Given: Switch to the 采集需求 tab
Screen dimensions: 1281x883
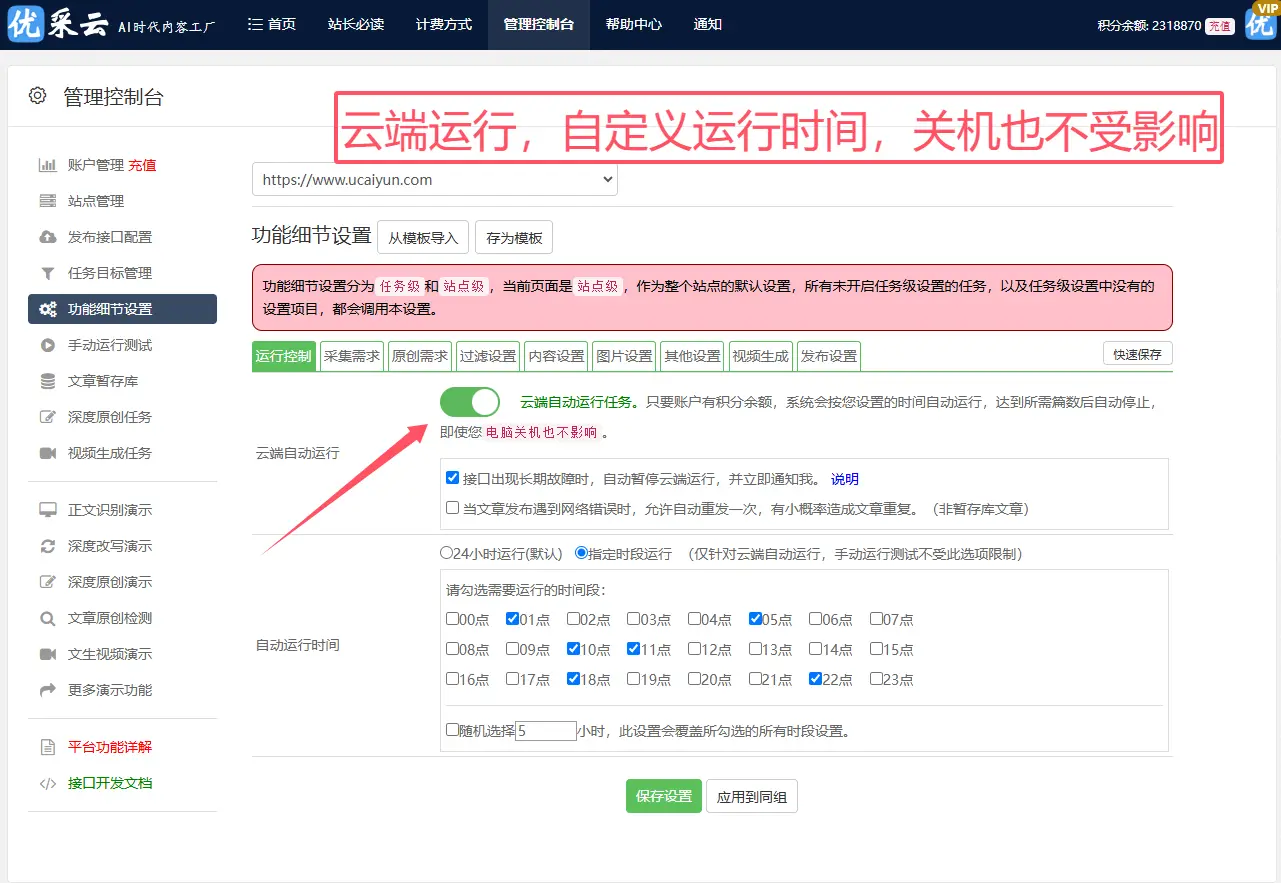Looking at the screenshot, I should [x=352, y=356].
